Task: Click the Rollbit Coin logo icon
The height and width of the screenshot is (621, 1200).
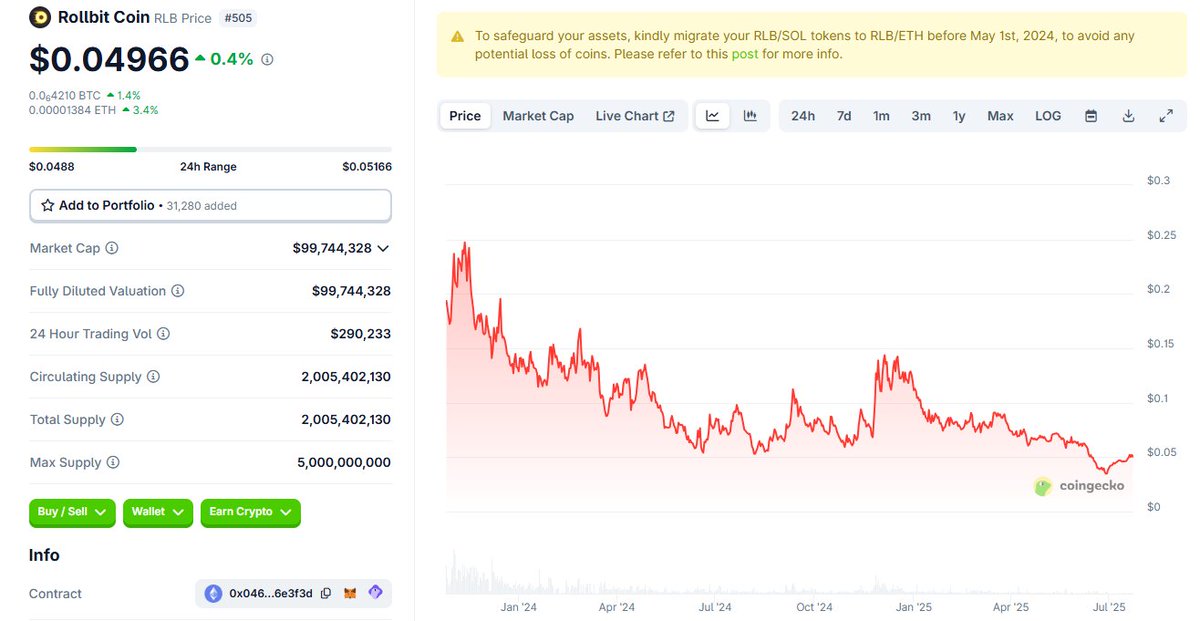Action: [40, 16]
